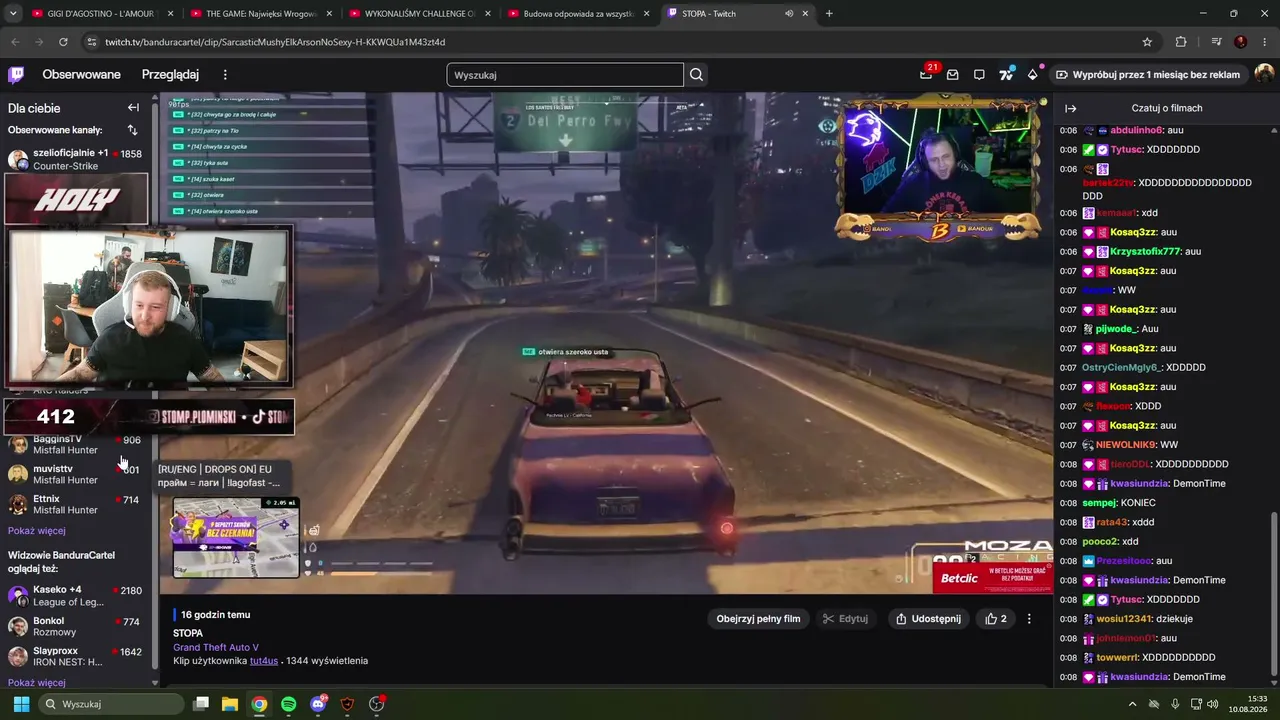Click the browser address bar URL
The width and height of the screenshot is (1280, 720).
pos(275,42)
